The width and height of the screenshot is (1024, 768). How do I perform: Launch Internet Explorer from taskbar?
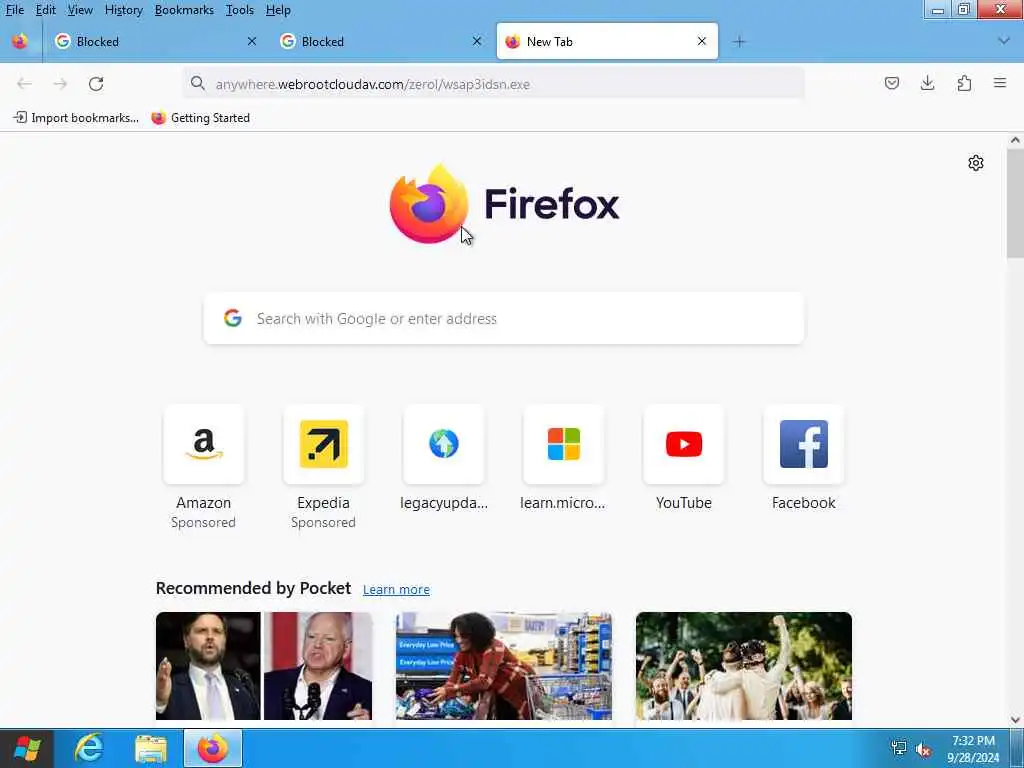point(89,748)
